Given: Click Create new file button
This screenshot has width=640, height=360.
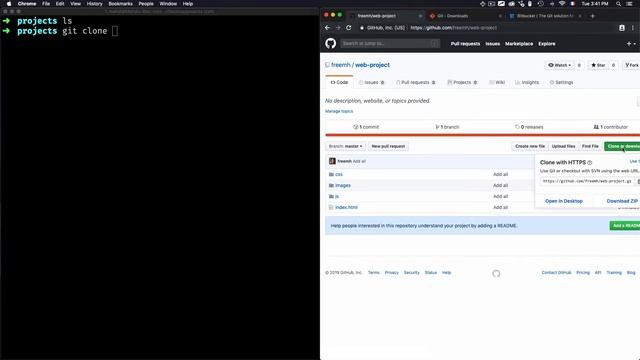Looking at the screenshot, I should 530,146.
